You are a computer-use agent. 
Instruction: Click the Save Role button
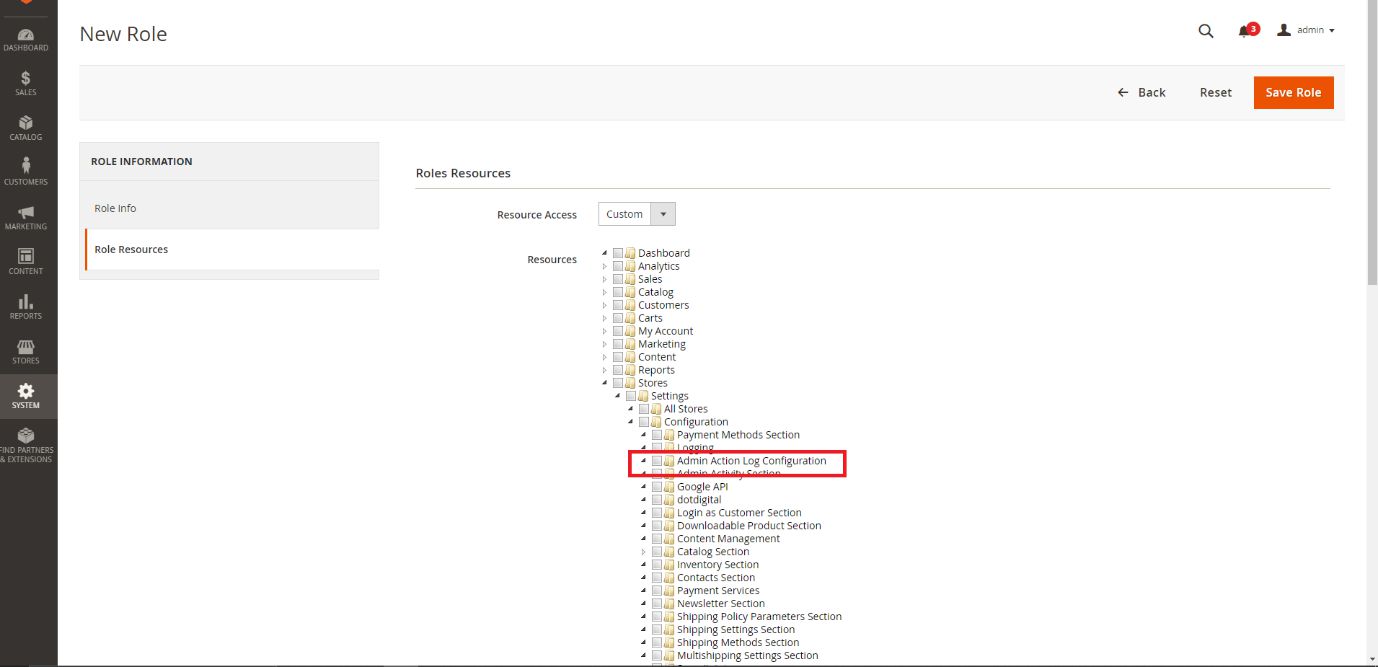coord(1293,92)
